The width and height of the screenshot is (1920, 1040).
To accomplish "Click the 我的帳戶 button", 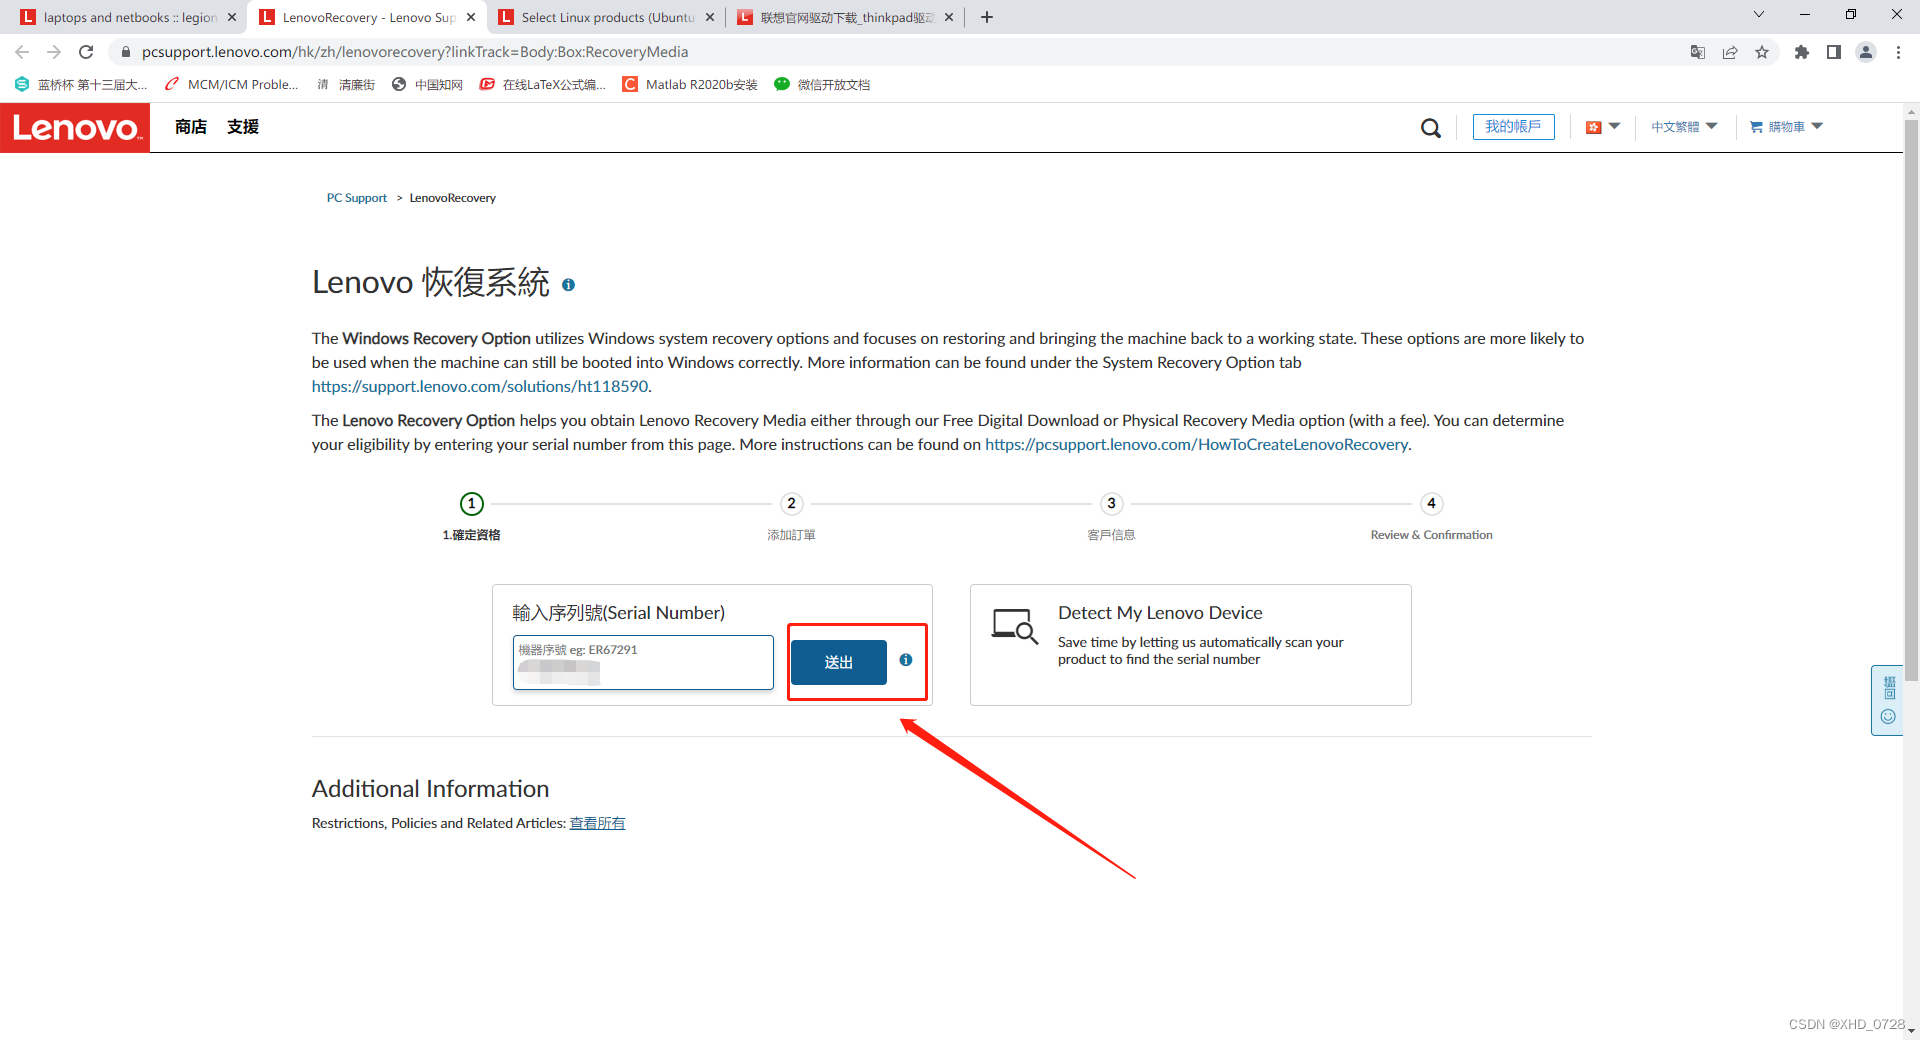I will click(x=1513, y=127).
